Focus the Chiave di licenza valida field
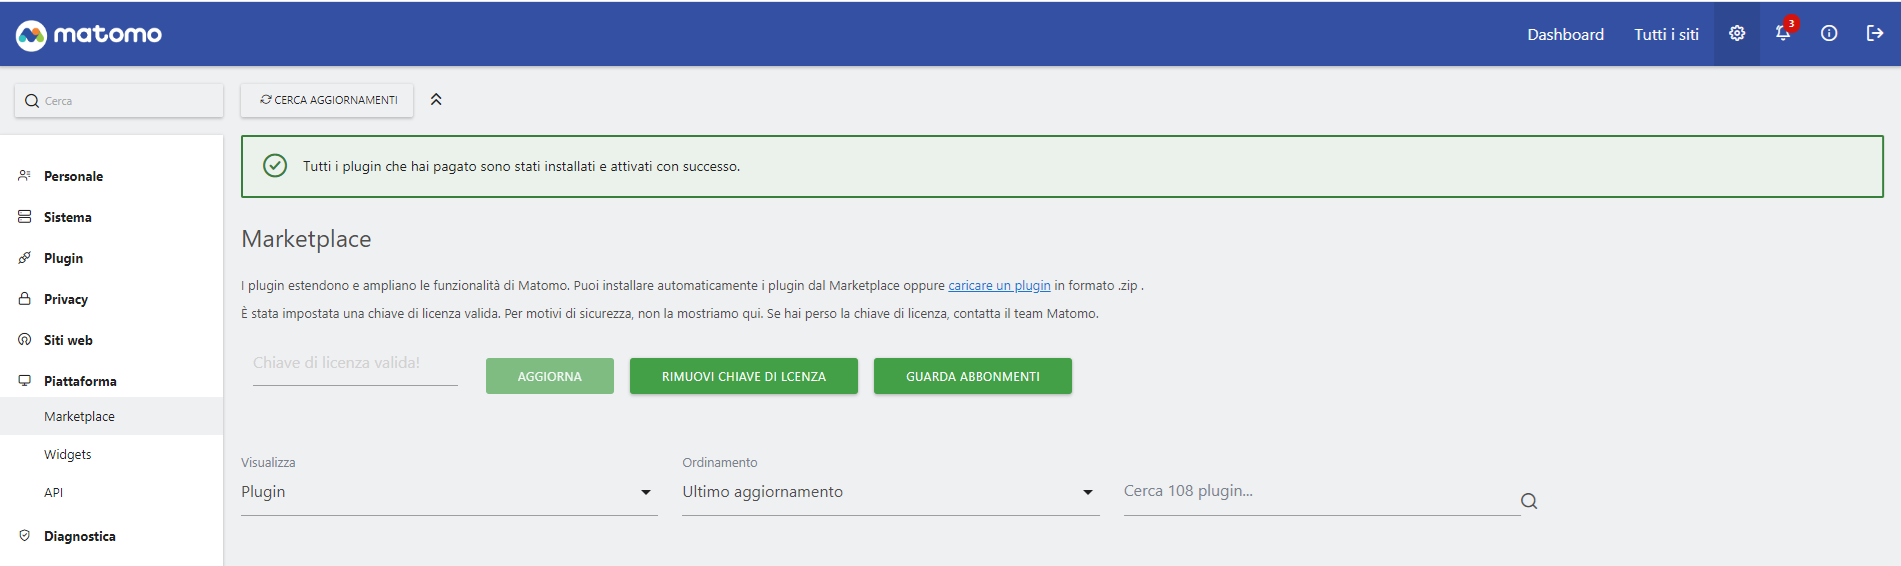The width and height of the screenshot is (1901, 566). tap(355, 364)
